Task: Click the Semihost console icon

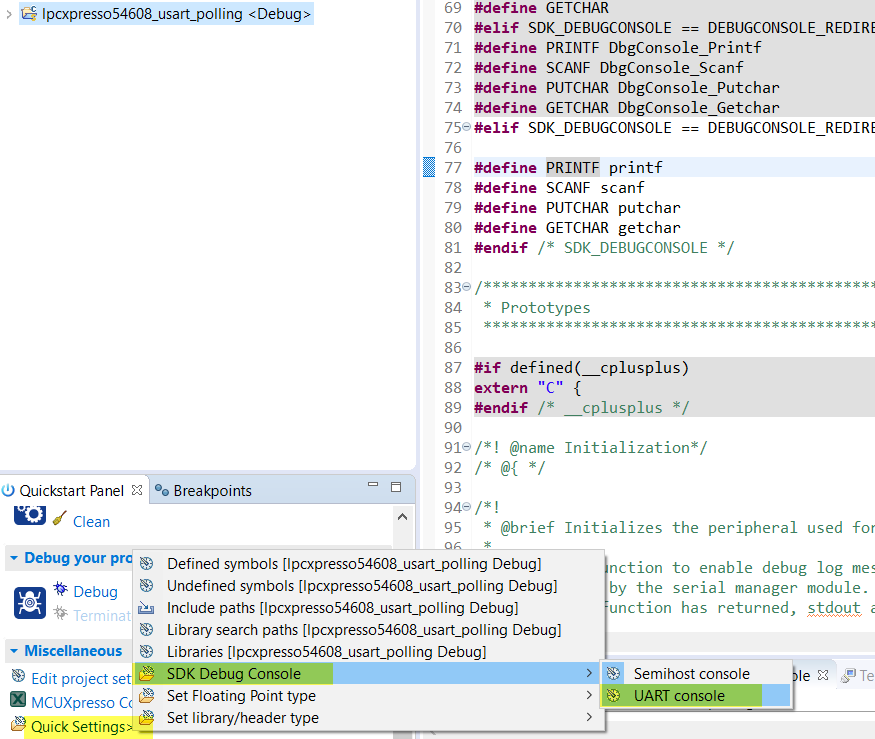Action: pyautogui.click(x=614, y=674)
